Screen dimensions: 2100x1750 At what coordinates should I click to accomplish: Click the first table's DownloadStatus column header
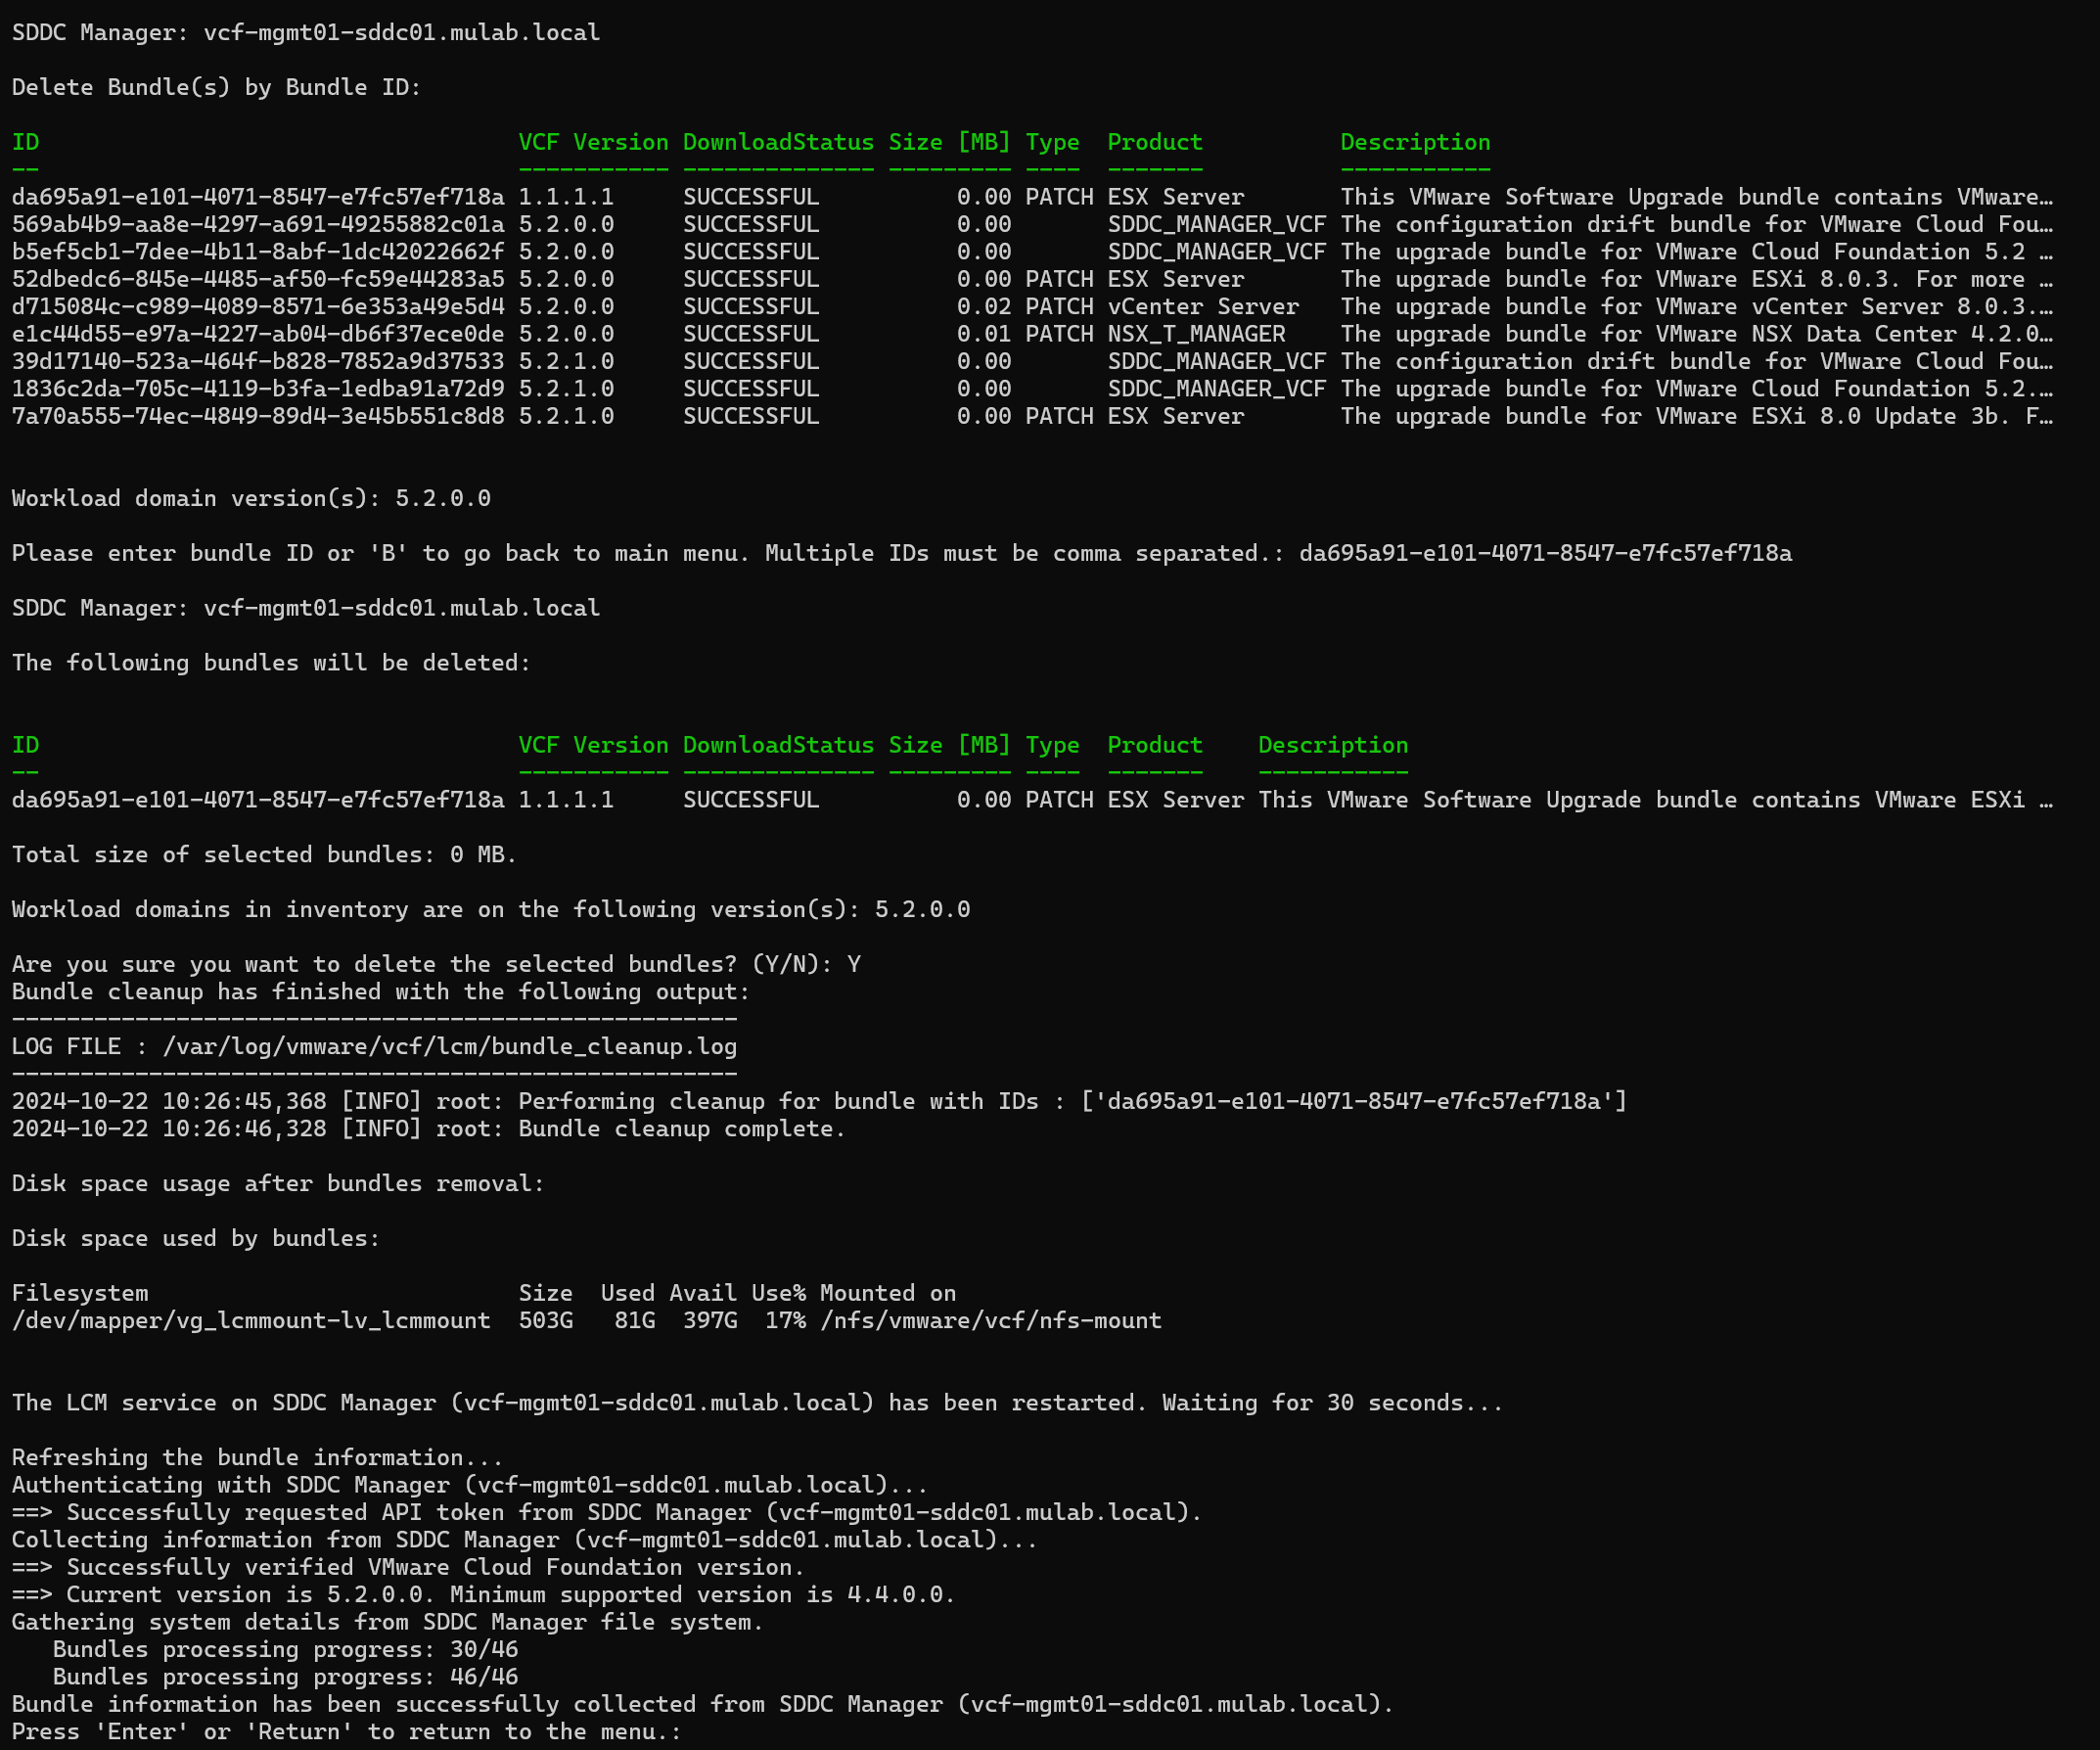(x=778, y=142)
